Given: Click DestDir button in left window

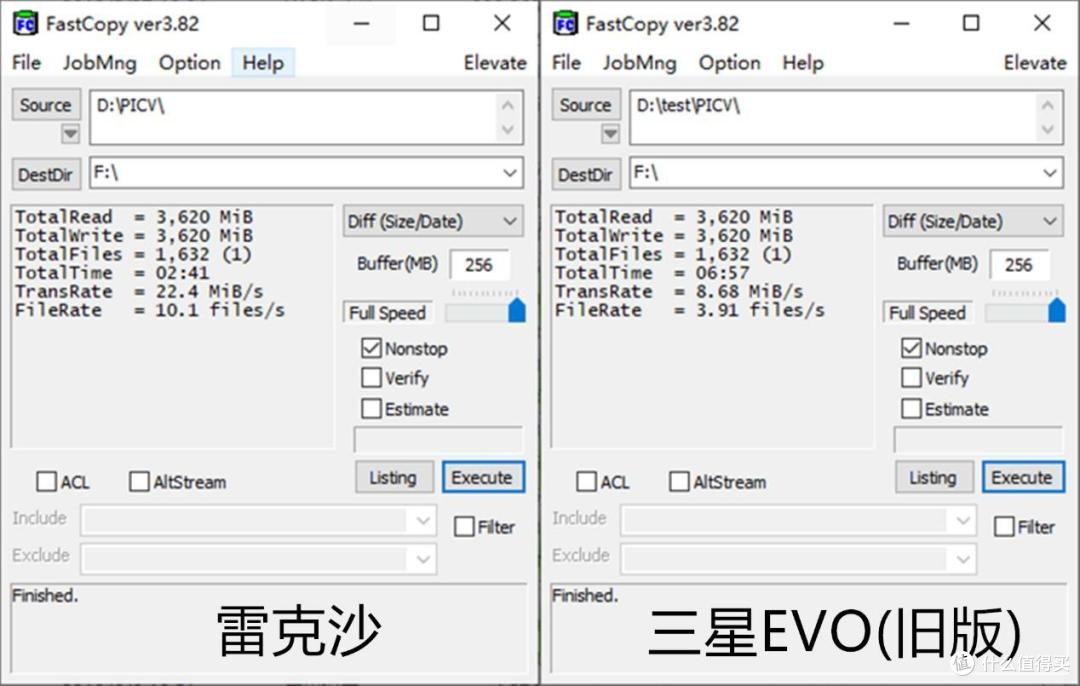Looking at the screenshot, I should click(46, 174).
